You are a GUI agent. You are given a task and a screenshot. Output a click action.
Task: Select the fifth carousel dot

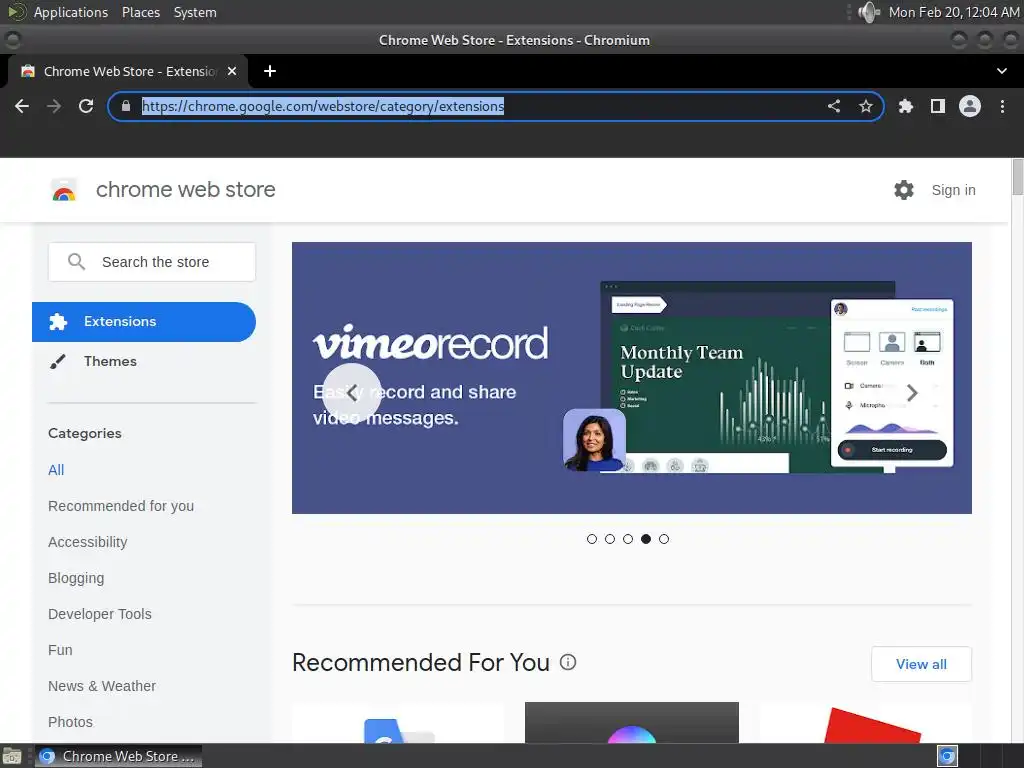click(664, 539)
